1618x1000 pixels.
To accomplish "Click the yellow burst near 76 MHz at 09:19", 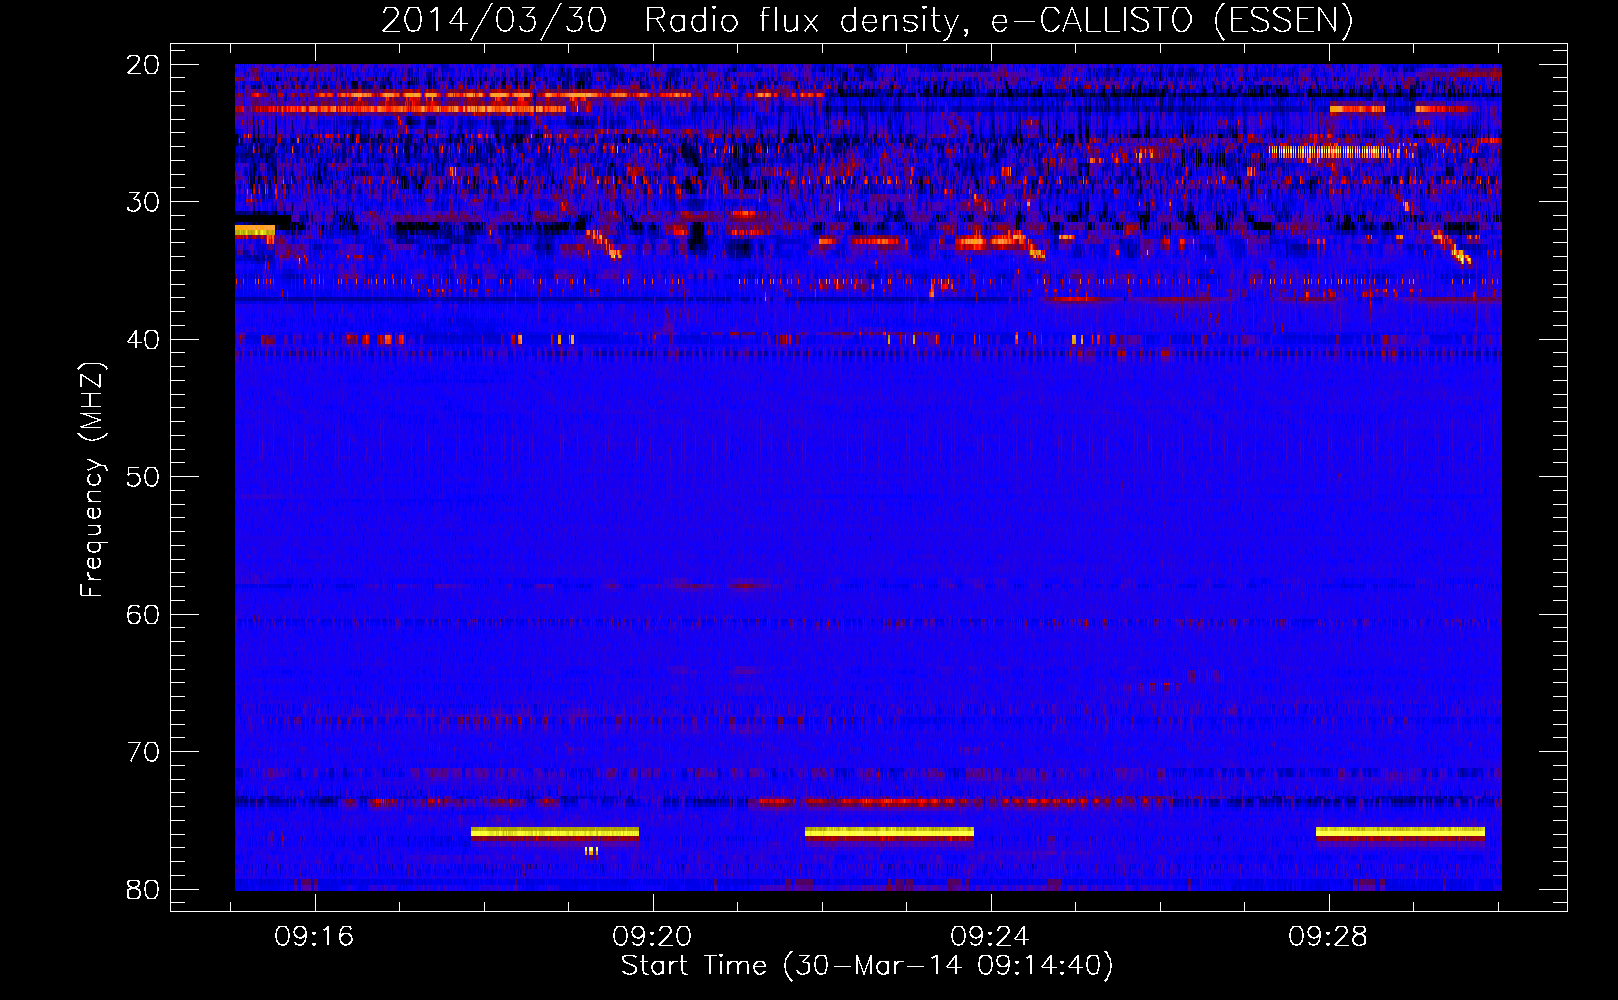I will point(555,832).
